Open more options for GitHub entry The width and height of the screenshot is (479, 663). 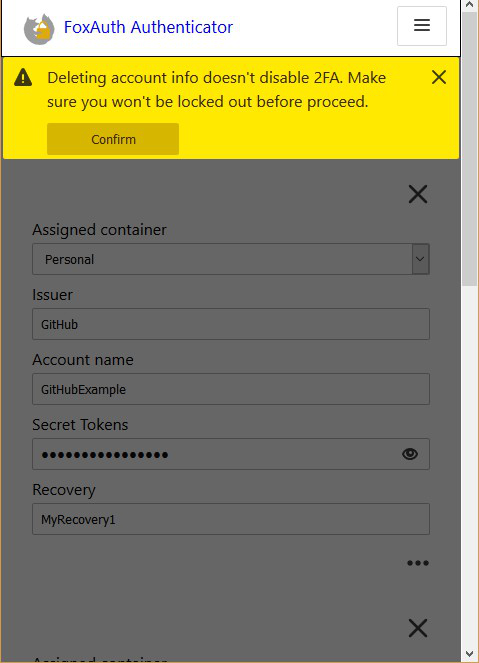418,563
